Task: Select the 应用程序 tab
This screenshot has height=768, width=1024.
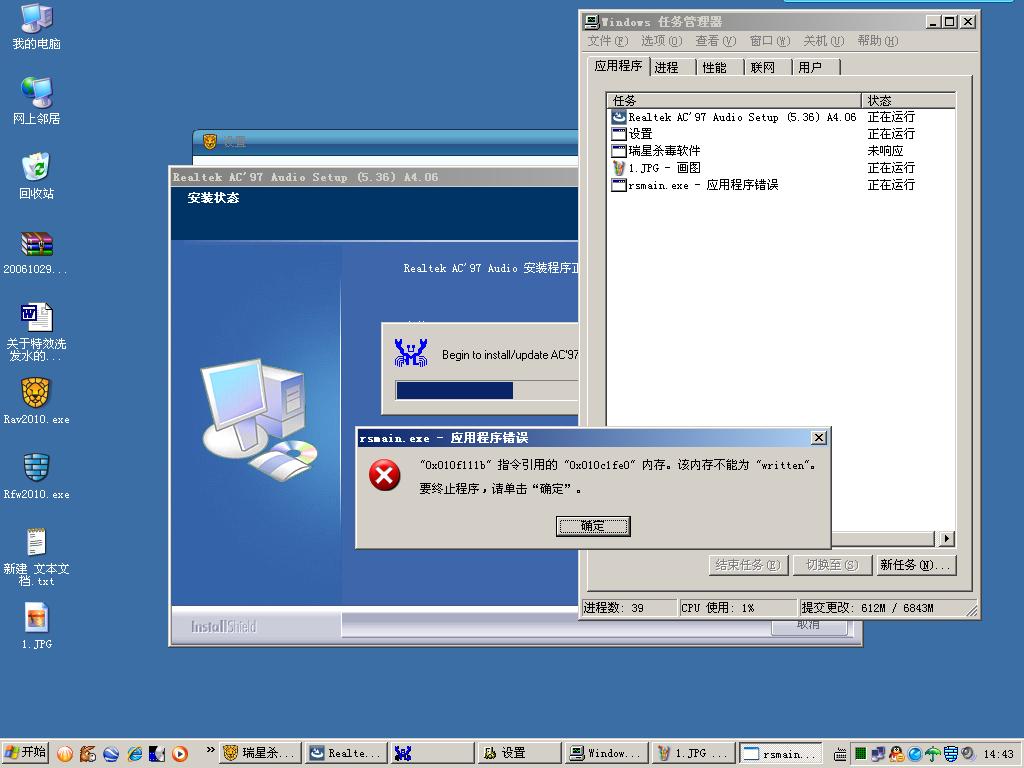Action: 618,66
